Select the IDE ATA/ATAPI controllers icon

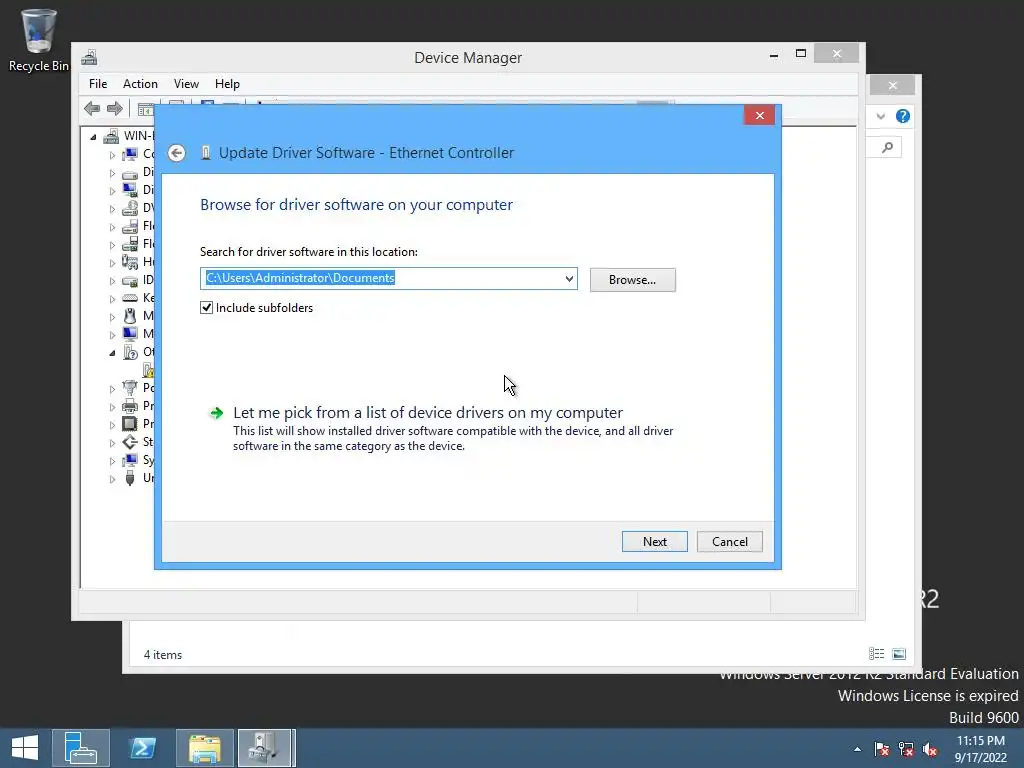(130, 281)
